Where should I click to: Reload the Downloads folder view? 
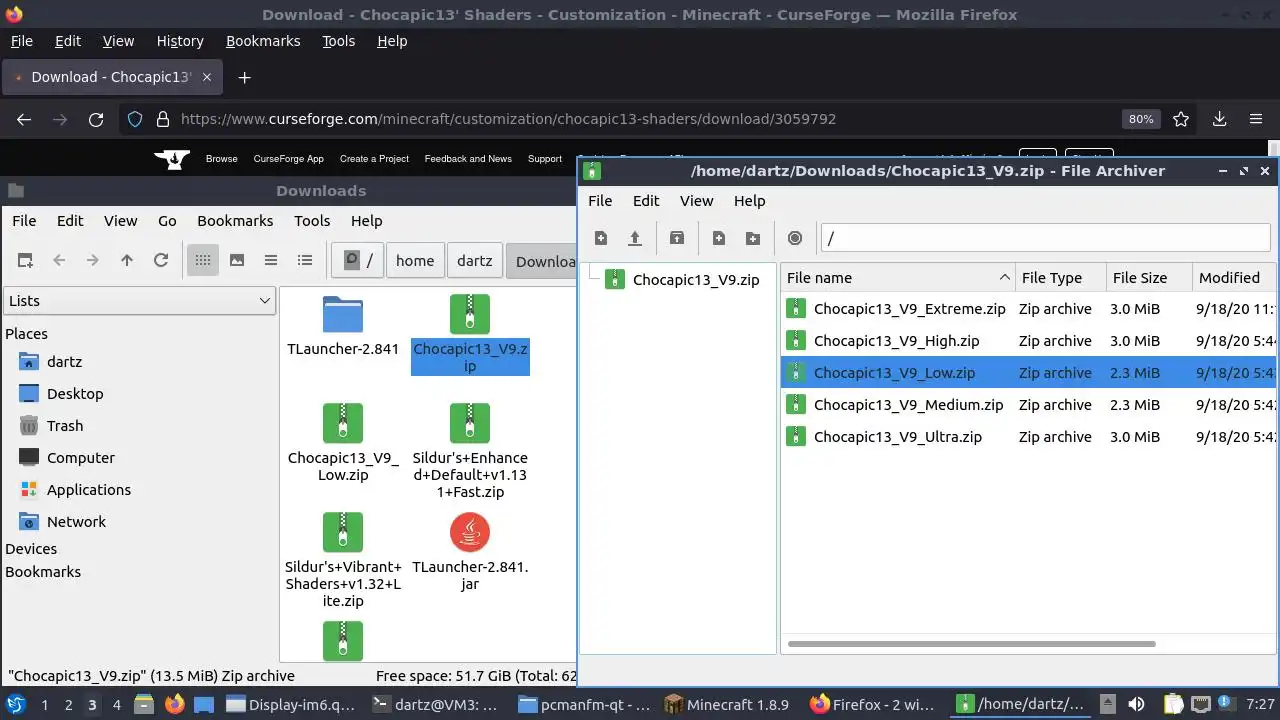160,260
